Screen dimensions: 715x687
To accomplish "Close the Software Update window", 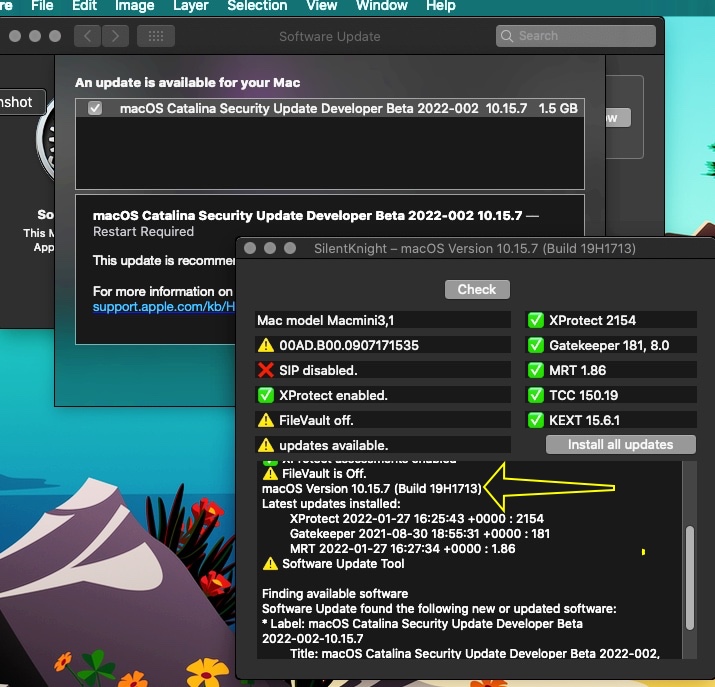I will point(15,36).
